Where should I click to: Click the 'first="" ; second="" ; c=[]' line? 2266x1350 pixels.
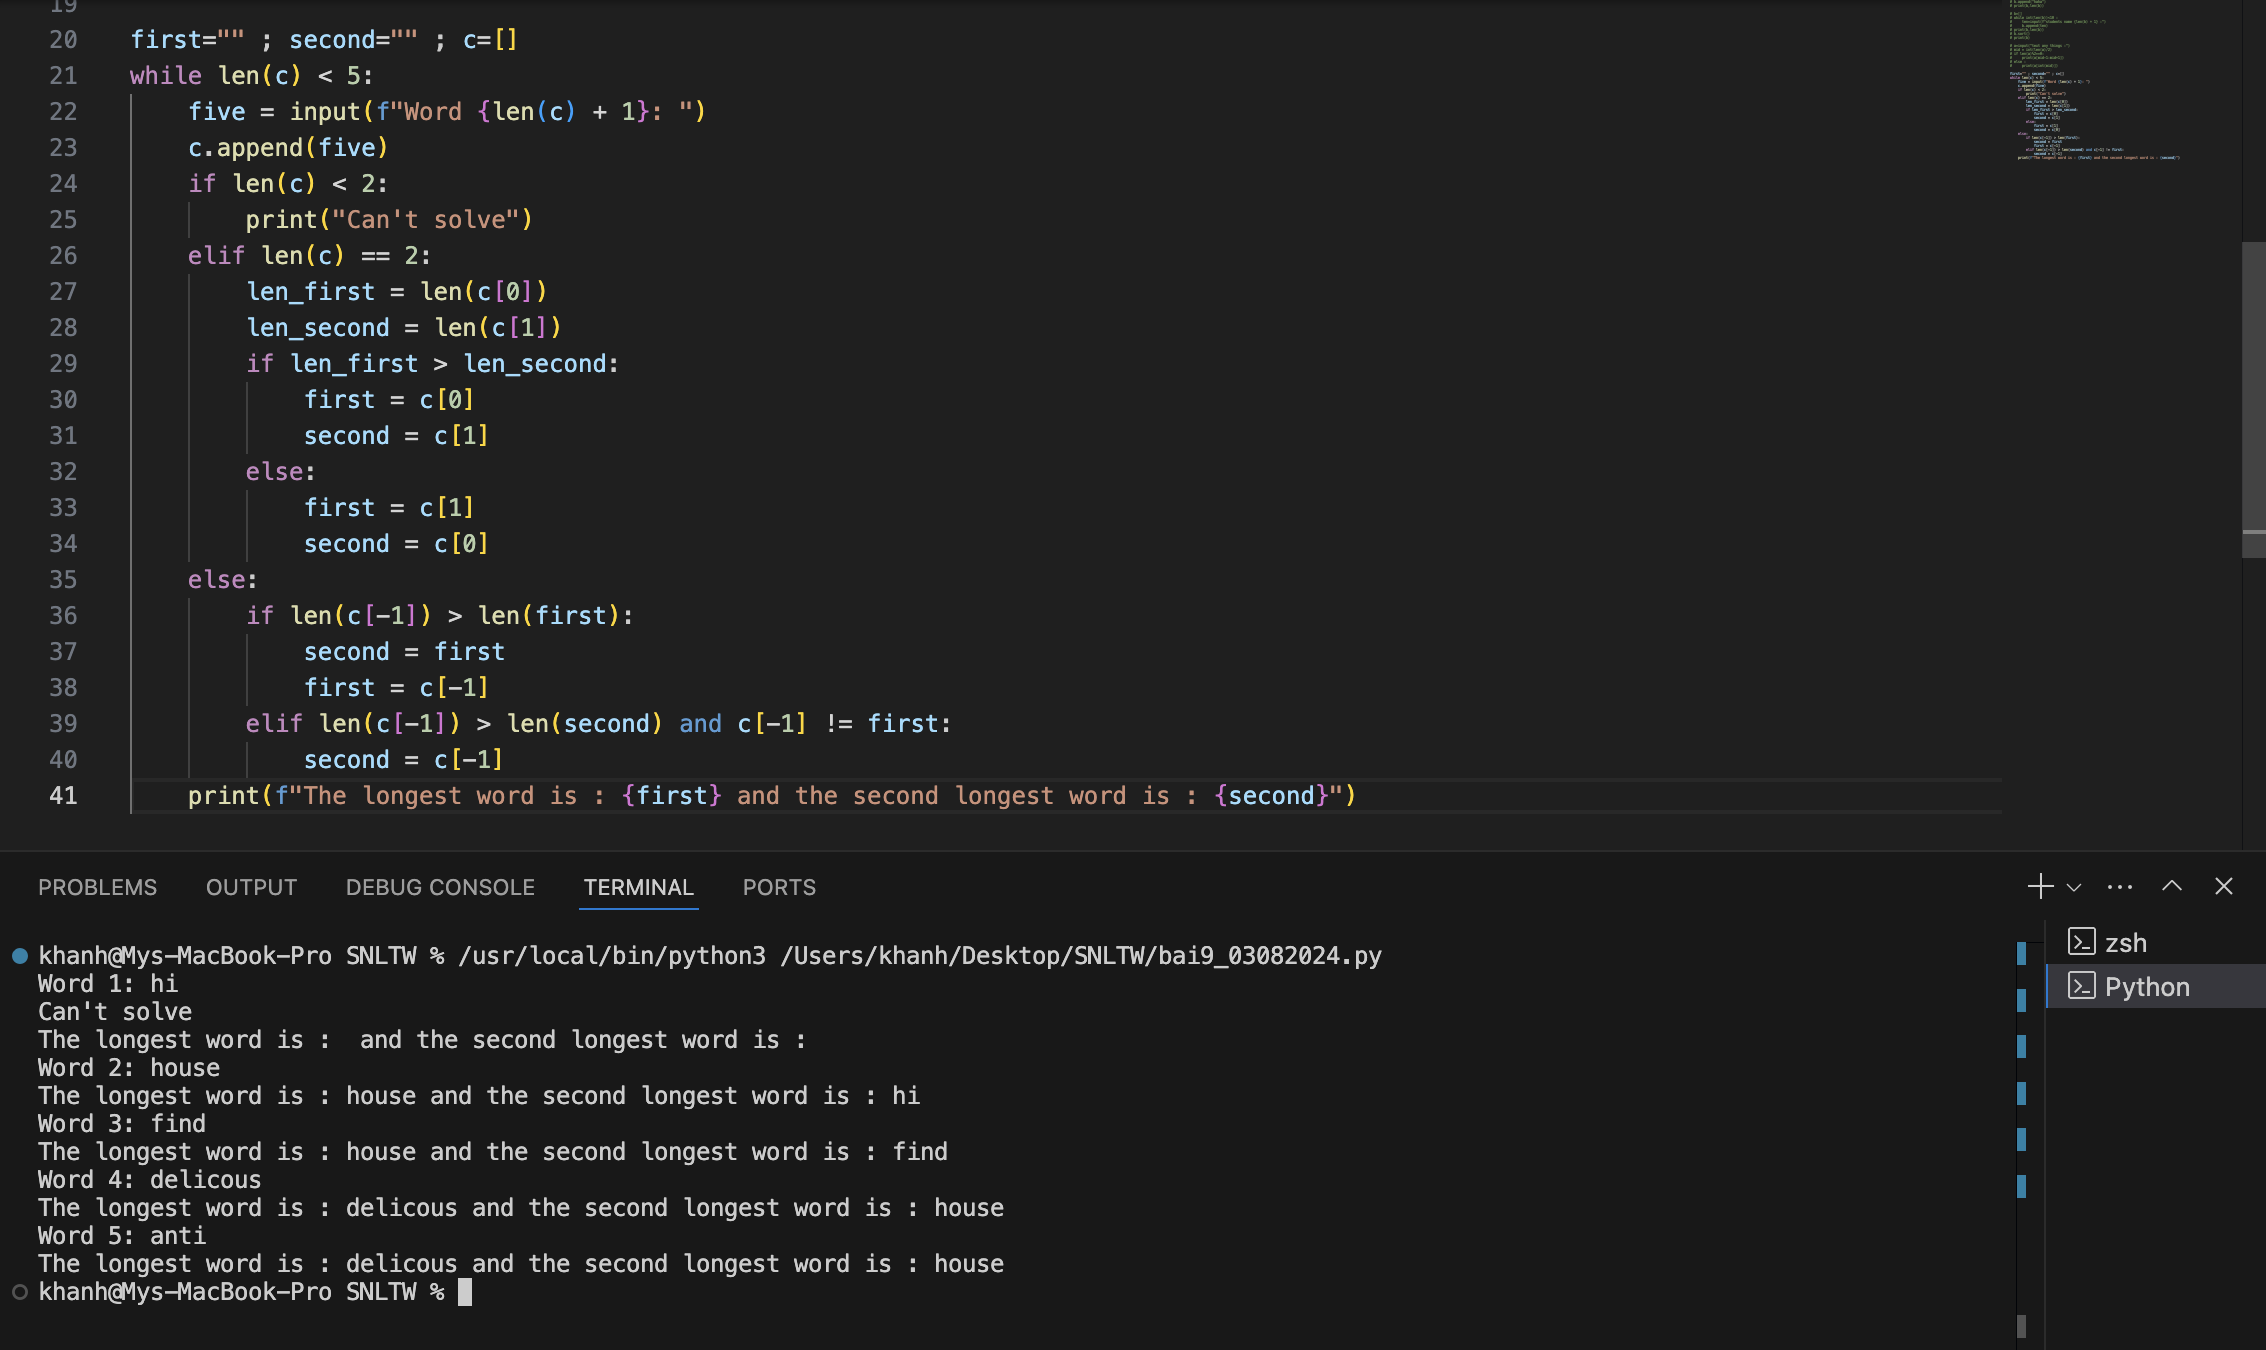[324, 39]
